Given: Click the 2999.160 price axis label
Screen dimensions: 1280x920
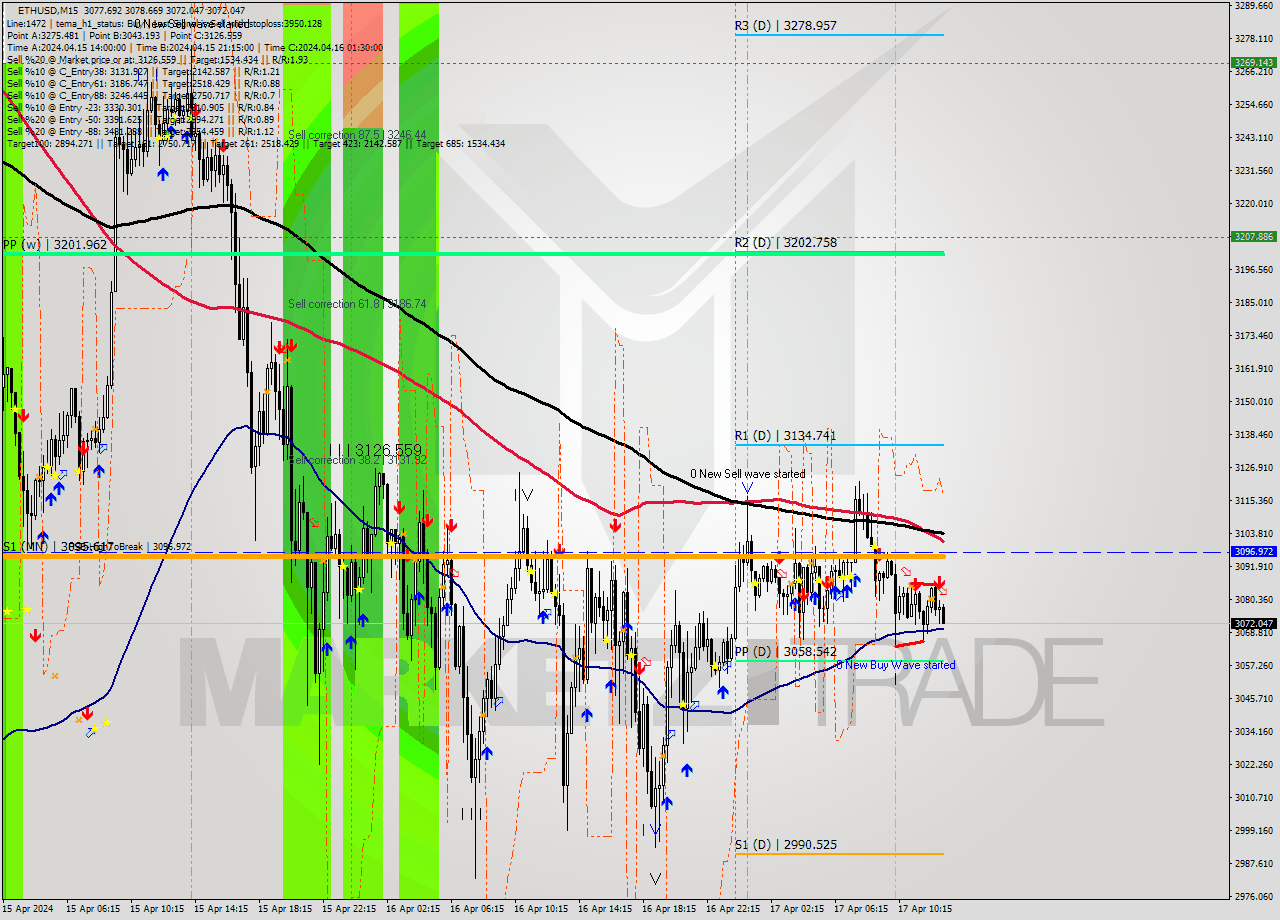Looking at the screenshot, I should pos(1253,830).
